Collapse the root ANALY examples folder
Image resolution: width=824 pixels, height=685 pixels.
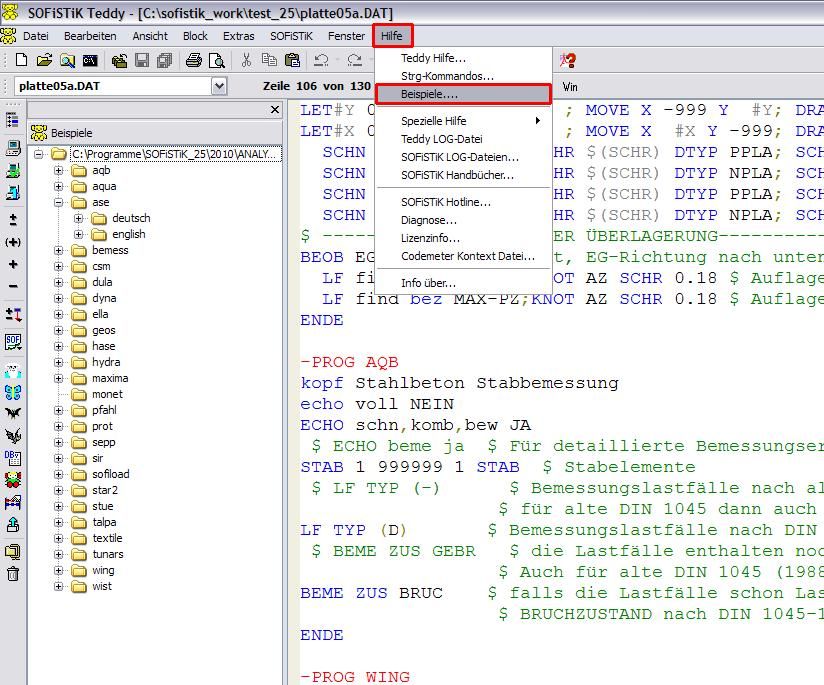[38, 154]
